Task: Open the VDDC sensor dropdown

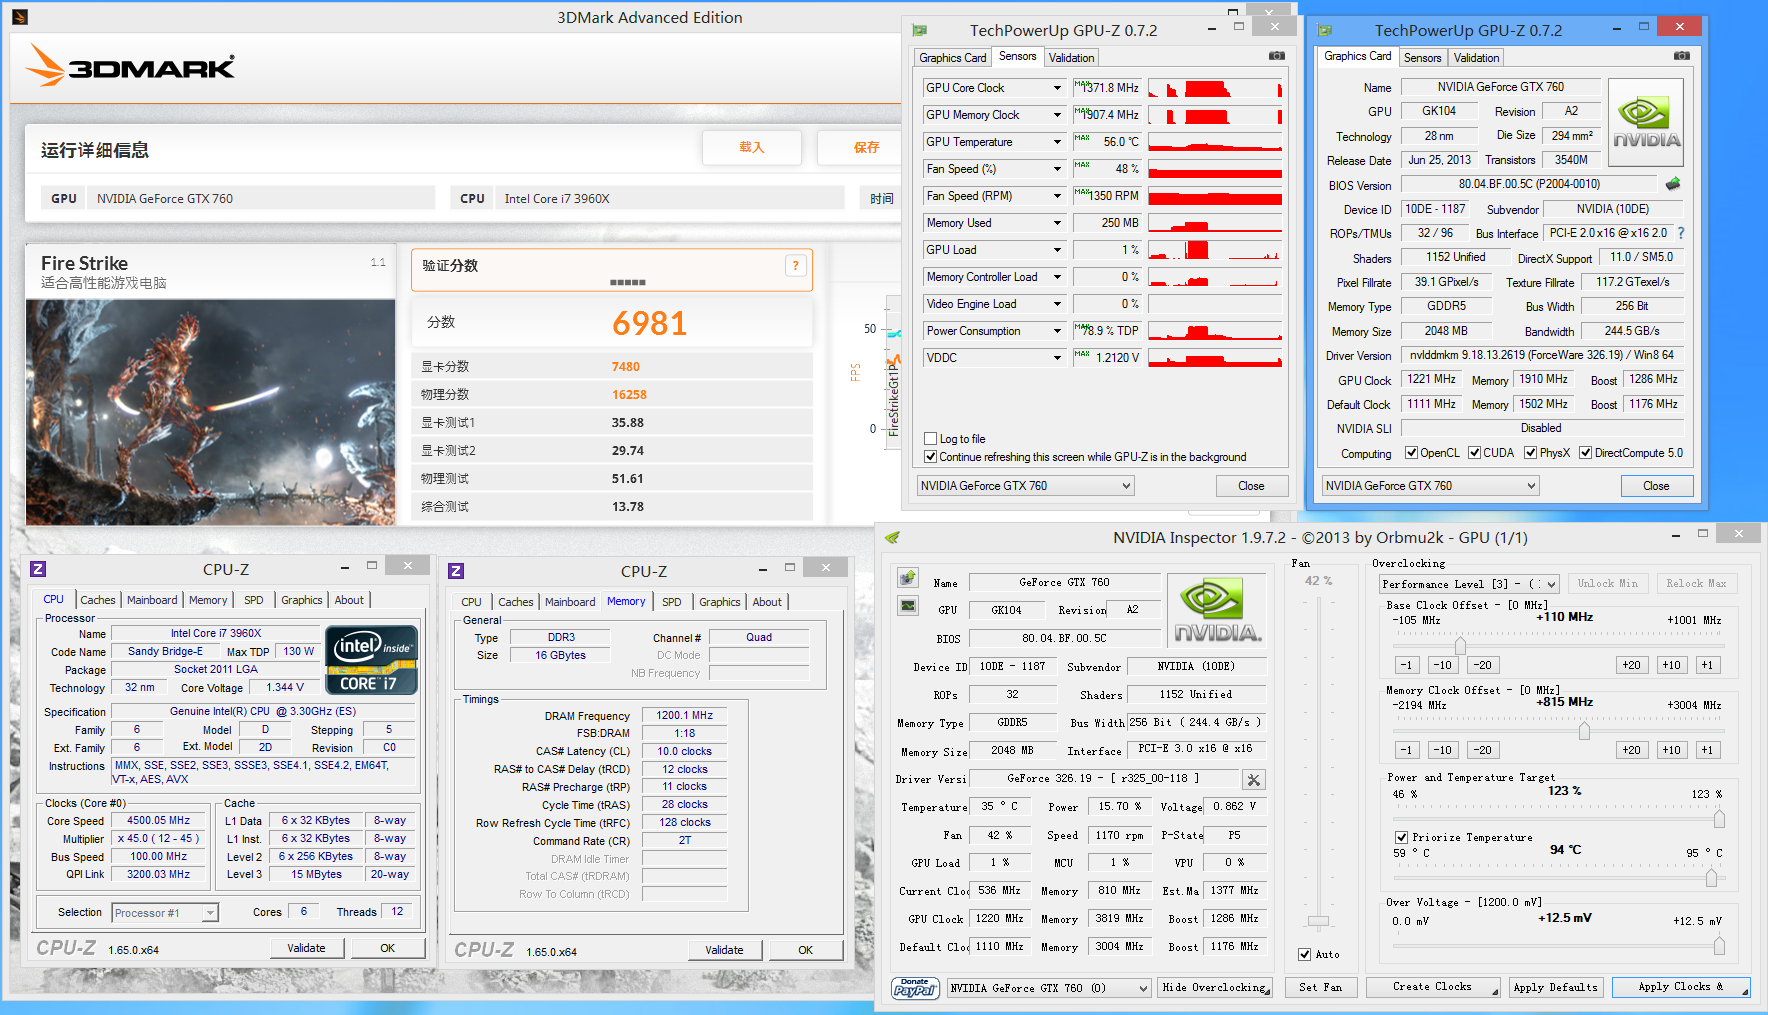Action: [x=1057, y=358]
